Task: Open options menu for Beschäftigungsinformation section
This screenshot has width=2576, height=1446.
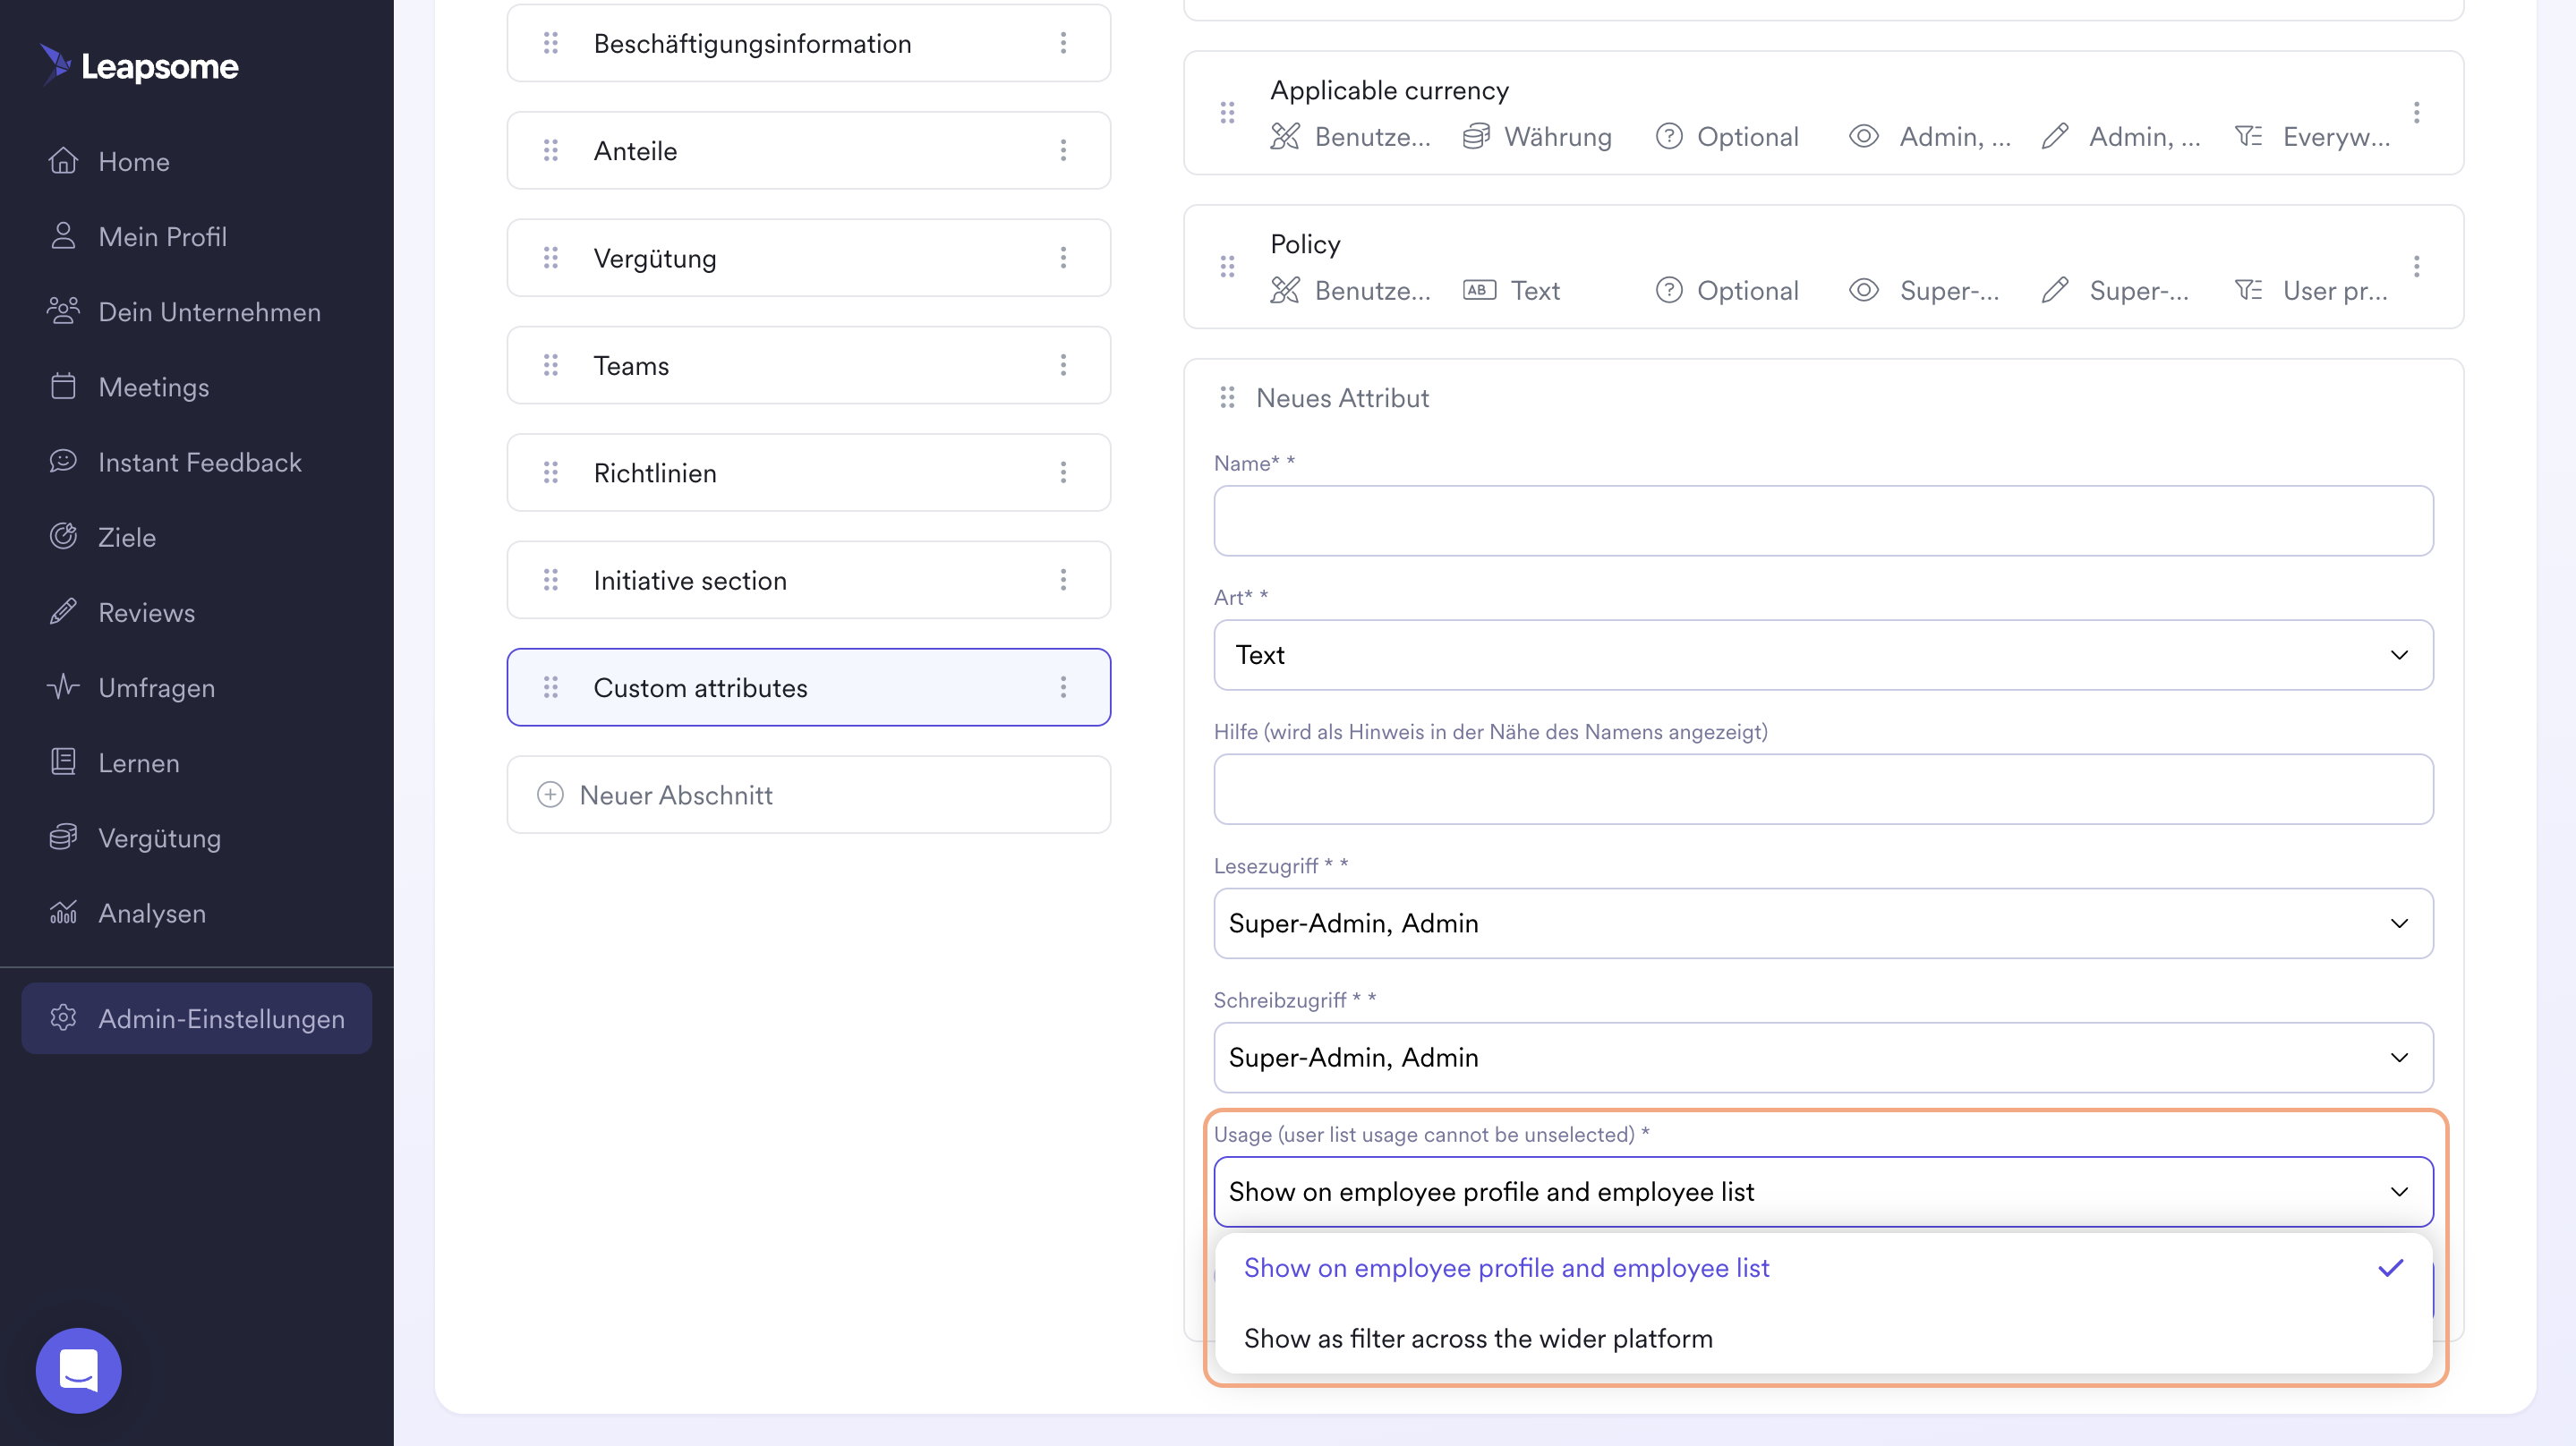Action: pyautogui.click(x=1063, y=43)
